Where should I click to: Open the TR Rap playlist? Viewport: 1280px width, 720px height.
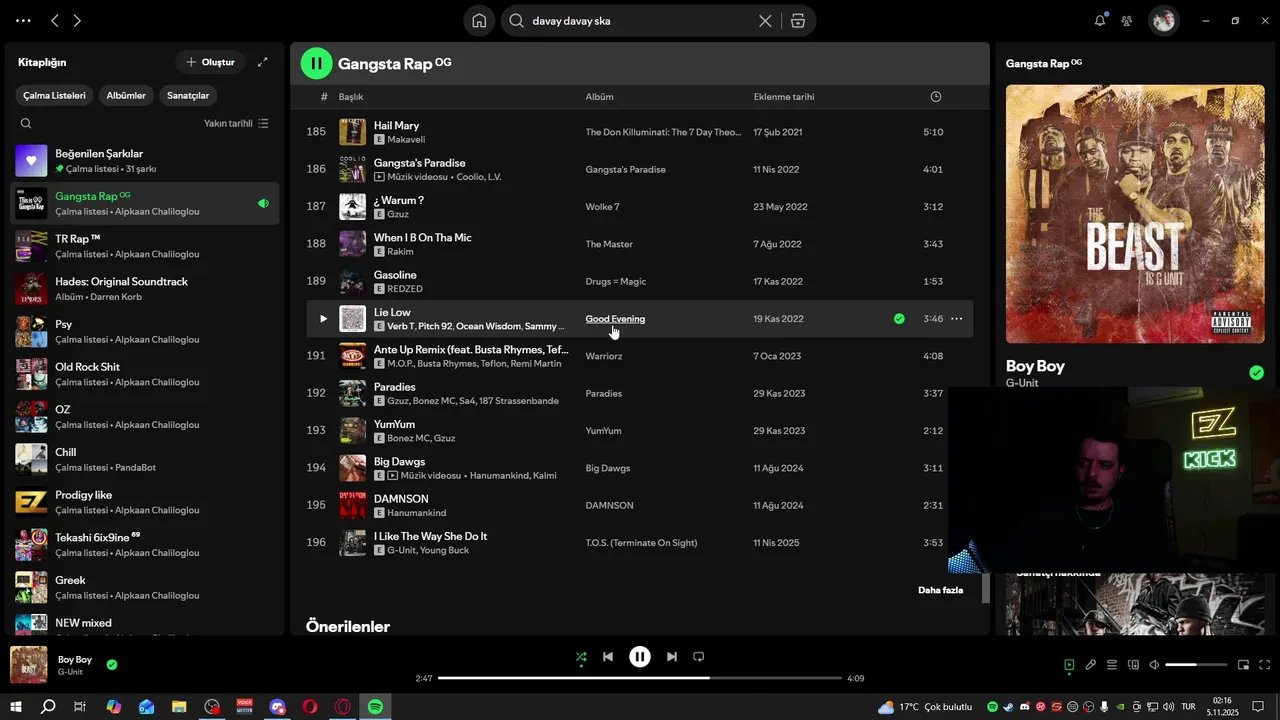click(x=145, y=246)
